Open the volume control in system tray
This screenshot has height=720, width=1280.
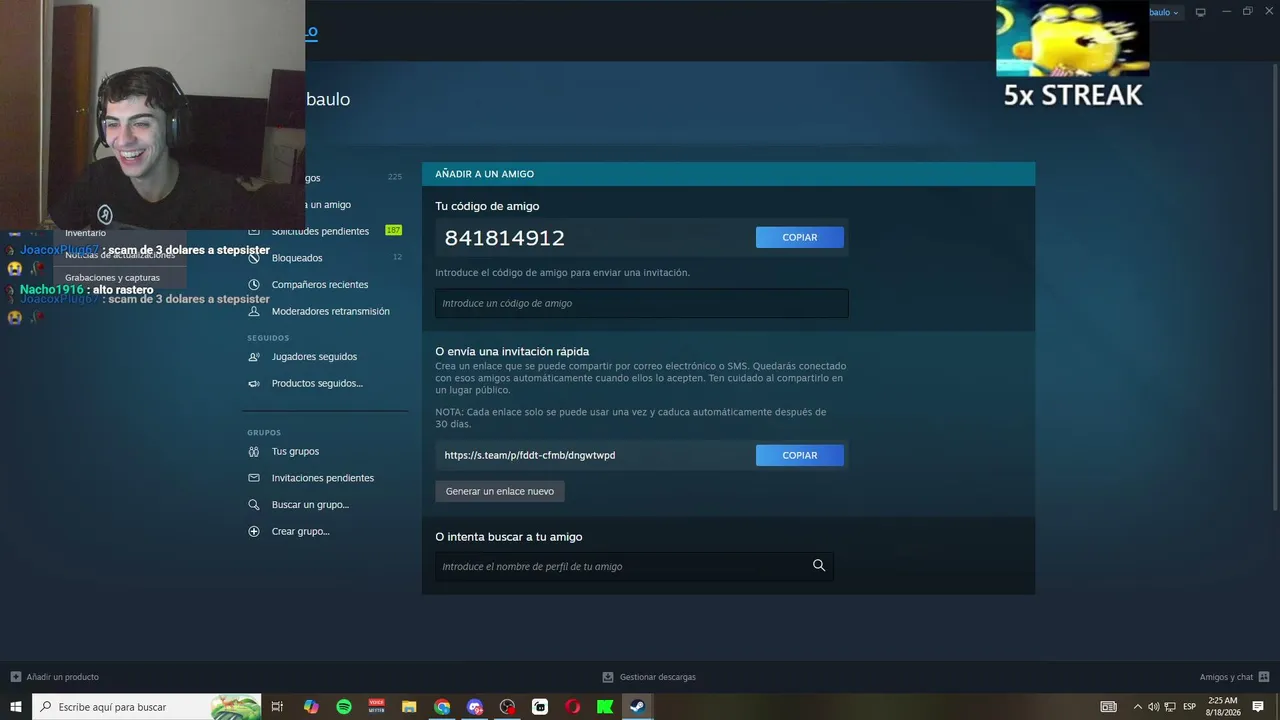tap(1153, 707)
